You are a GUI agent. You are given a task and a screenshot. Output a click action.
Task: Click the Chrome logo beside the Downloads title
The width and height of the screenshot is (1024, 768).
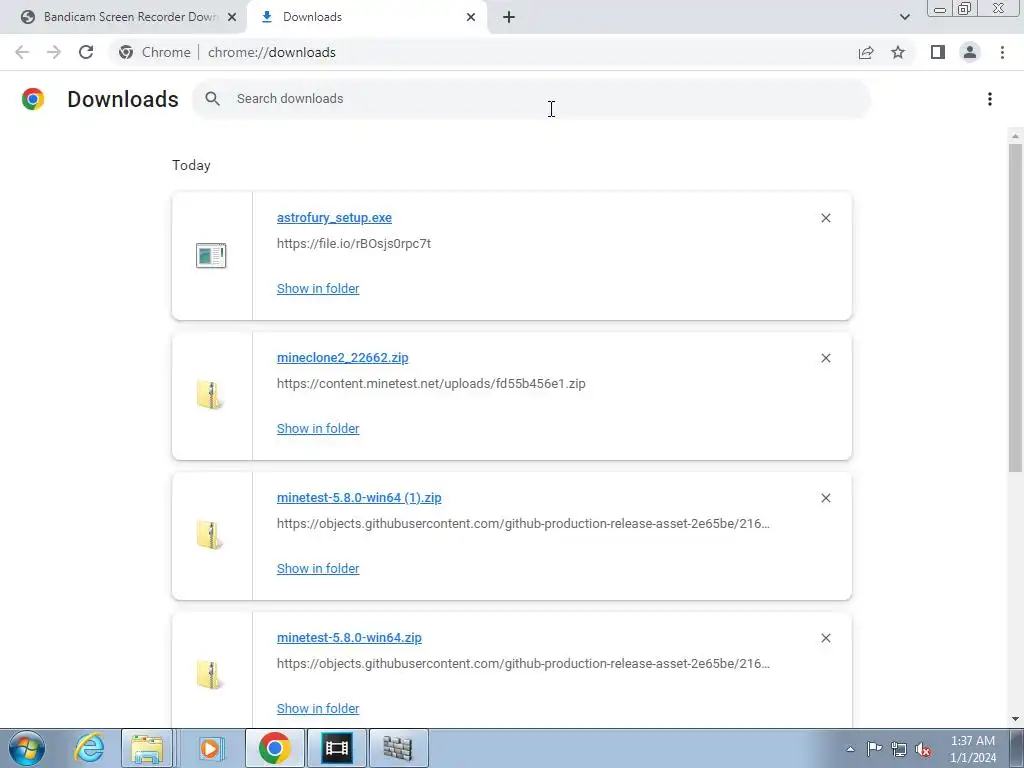33,99
